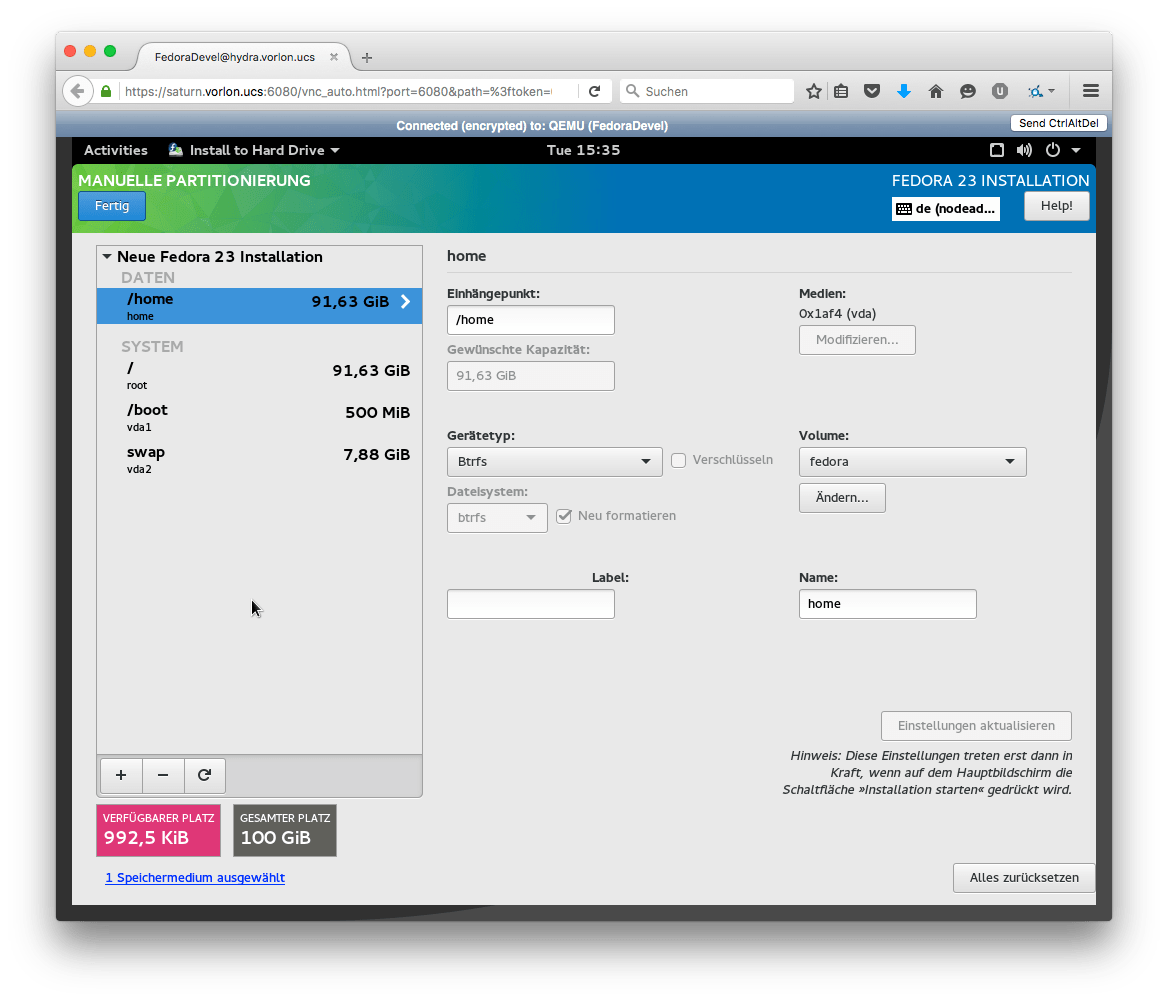Open the 1 Speichermedium ausgewählt link
The width and height of the screenshot is (1168, 1001).
click(195, 878)
